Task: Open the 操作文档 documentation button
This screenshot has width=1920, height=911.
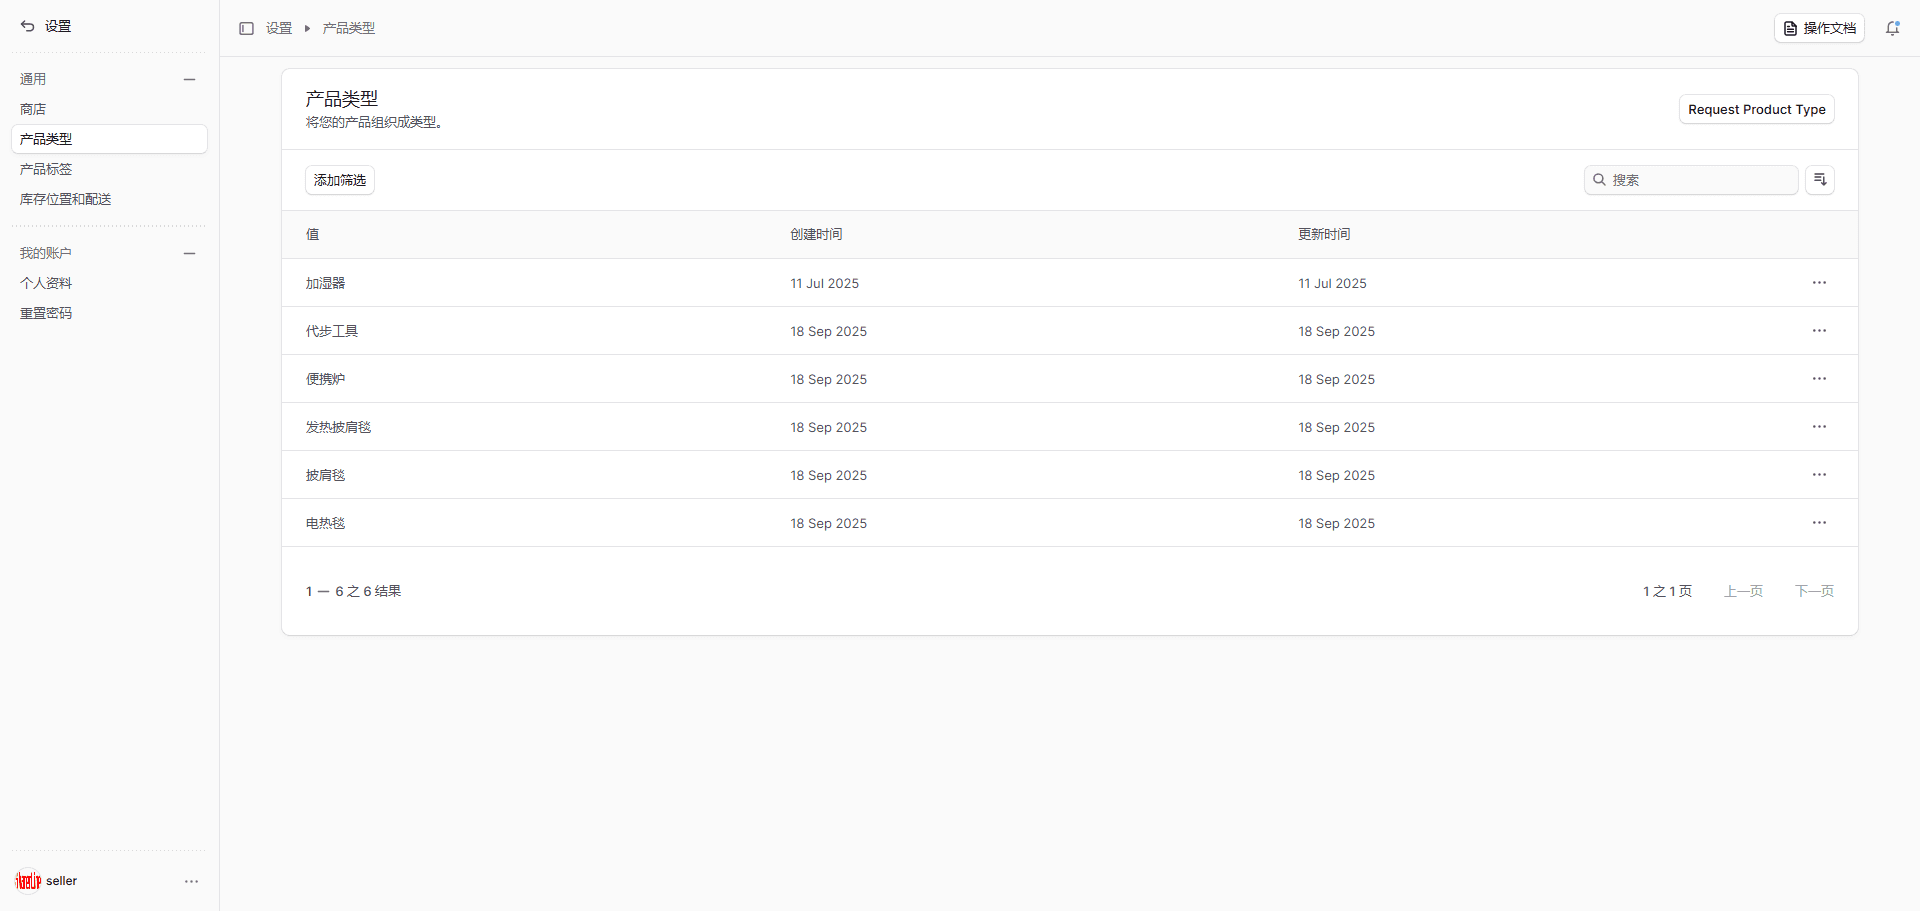Action: [1819, 28]
